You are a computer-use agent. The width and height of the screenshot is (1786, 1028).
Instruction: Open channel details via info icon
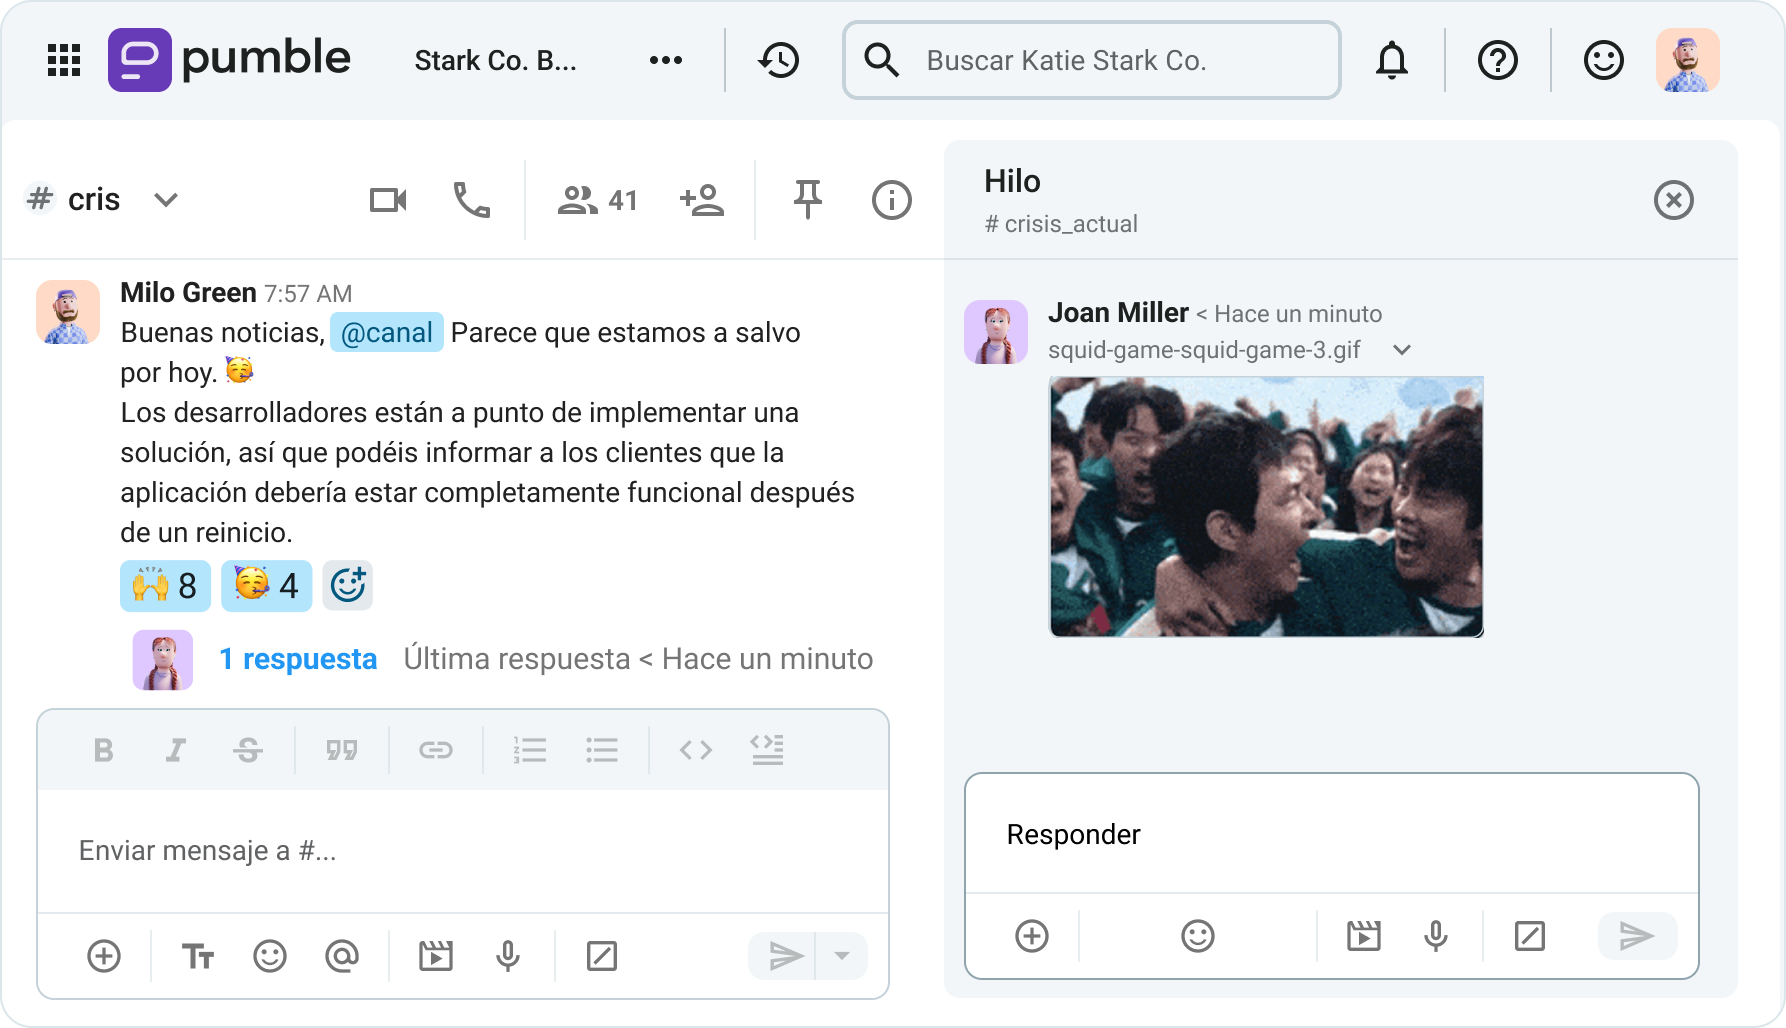coord(891,199)
